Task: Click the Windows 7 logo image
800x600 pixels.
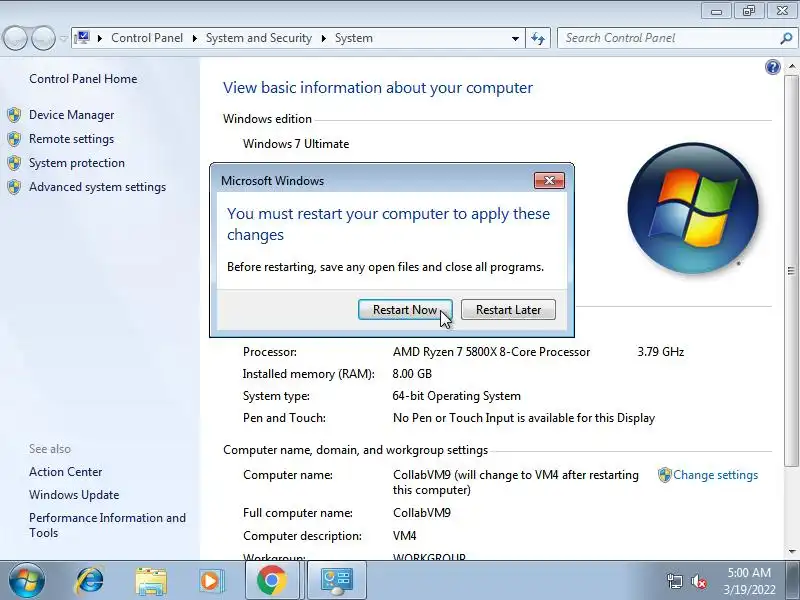Action: pyautogui.click(x=693, y=208)
